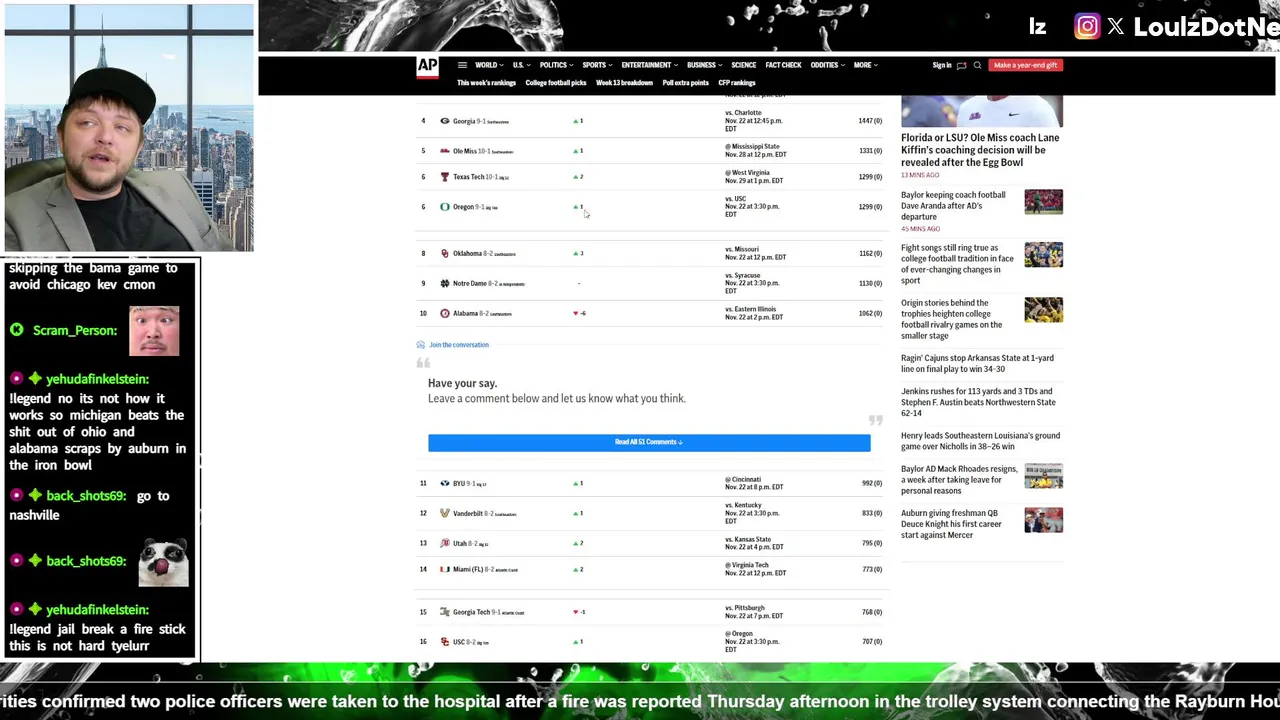This screenshot has height=720, width=1280.
Task: Click the Texas Tech team logo
Action: coord(445,177)
